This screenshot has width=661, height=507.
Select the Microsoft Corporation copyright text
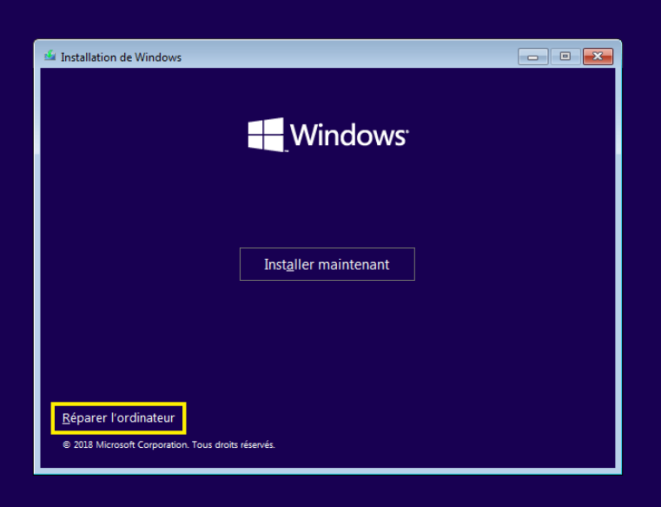click(169, 445)
